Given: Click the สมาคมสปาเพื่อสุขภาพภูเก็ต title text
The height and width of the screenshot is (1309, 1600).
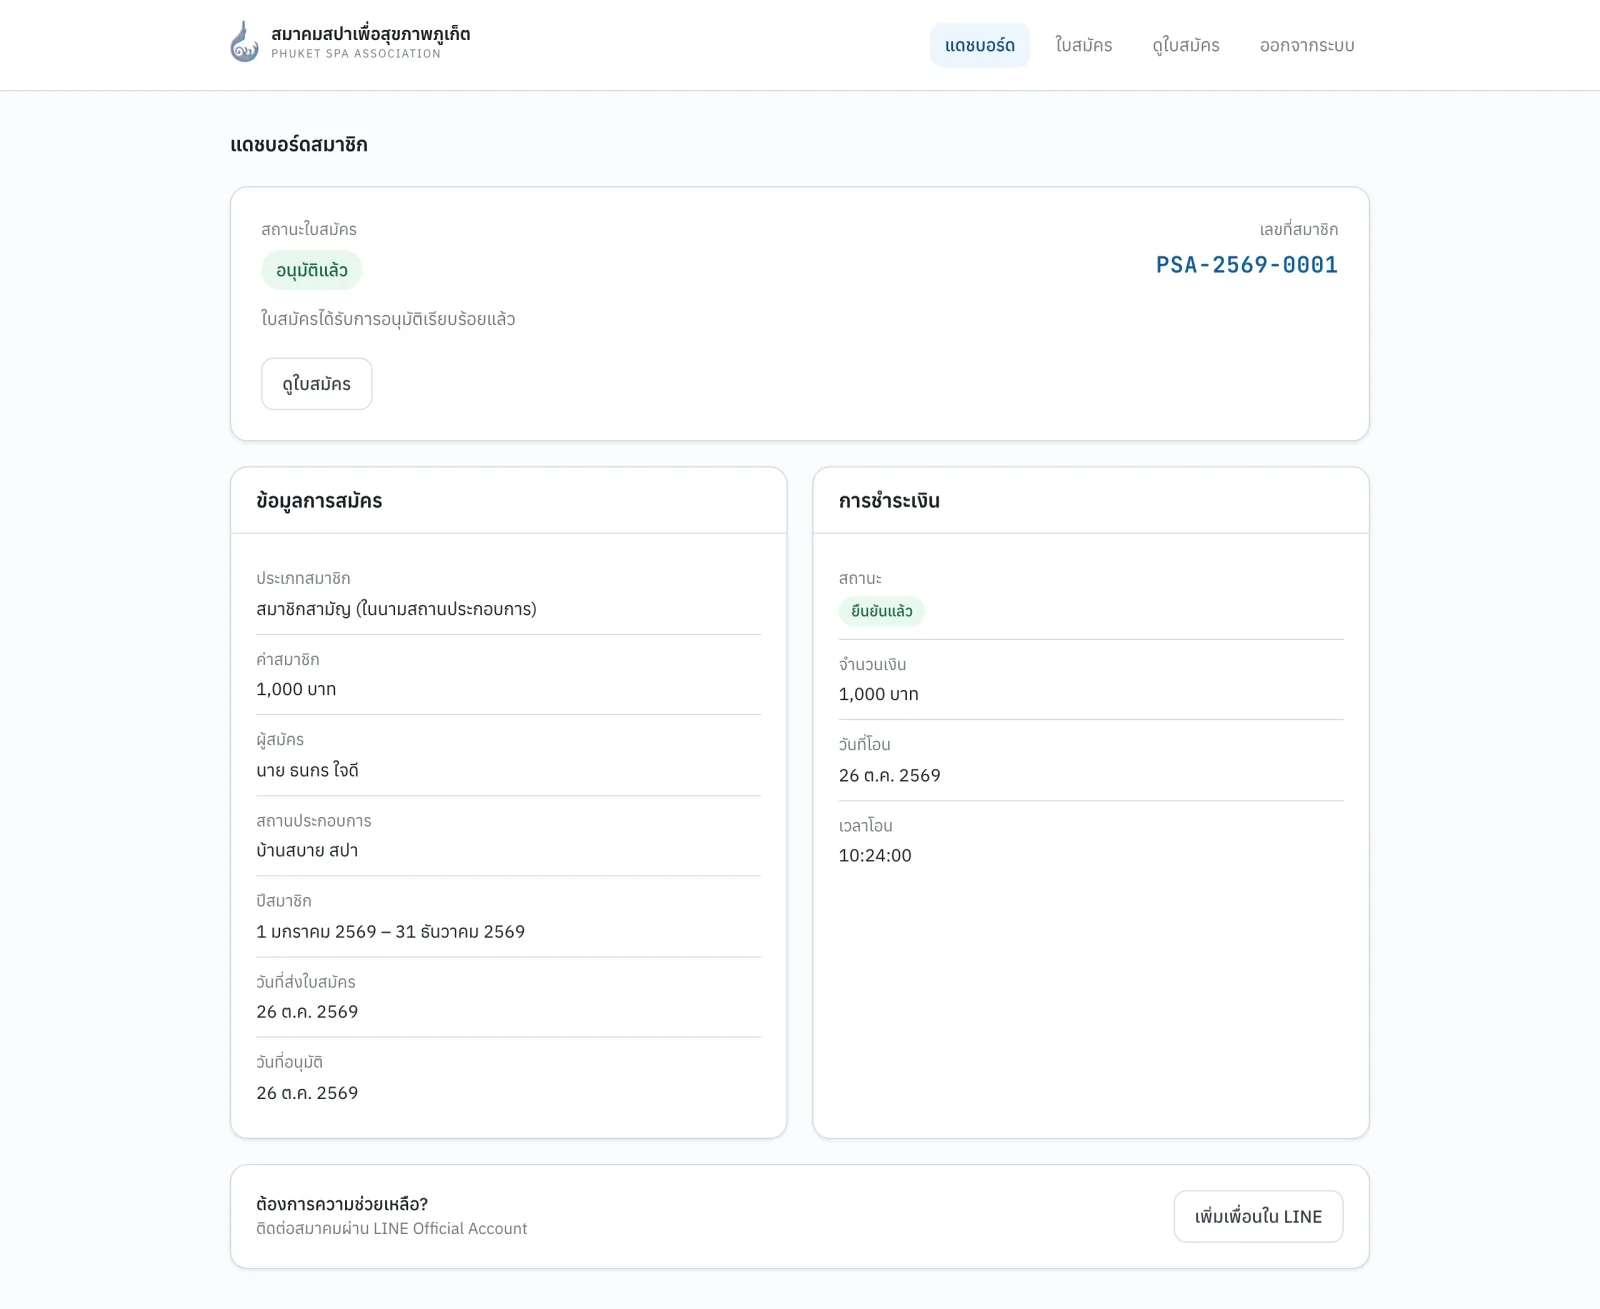Looking at the screenshot, I should [x=371, y=33].
